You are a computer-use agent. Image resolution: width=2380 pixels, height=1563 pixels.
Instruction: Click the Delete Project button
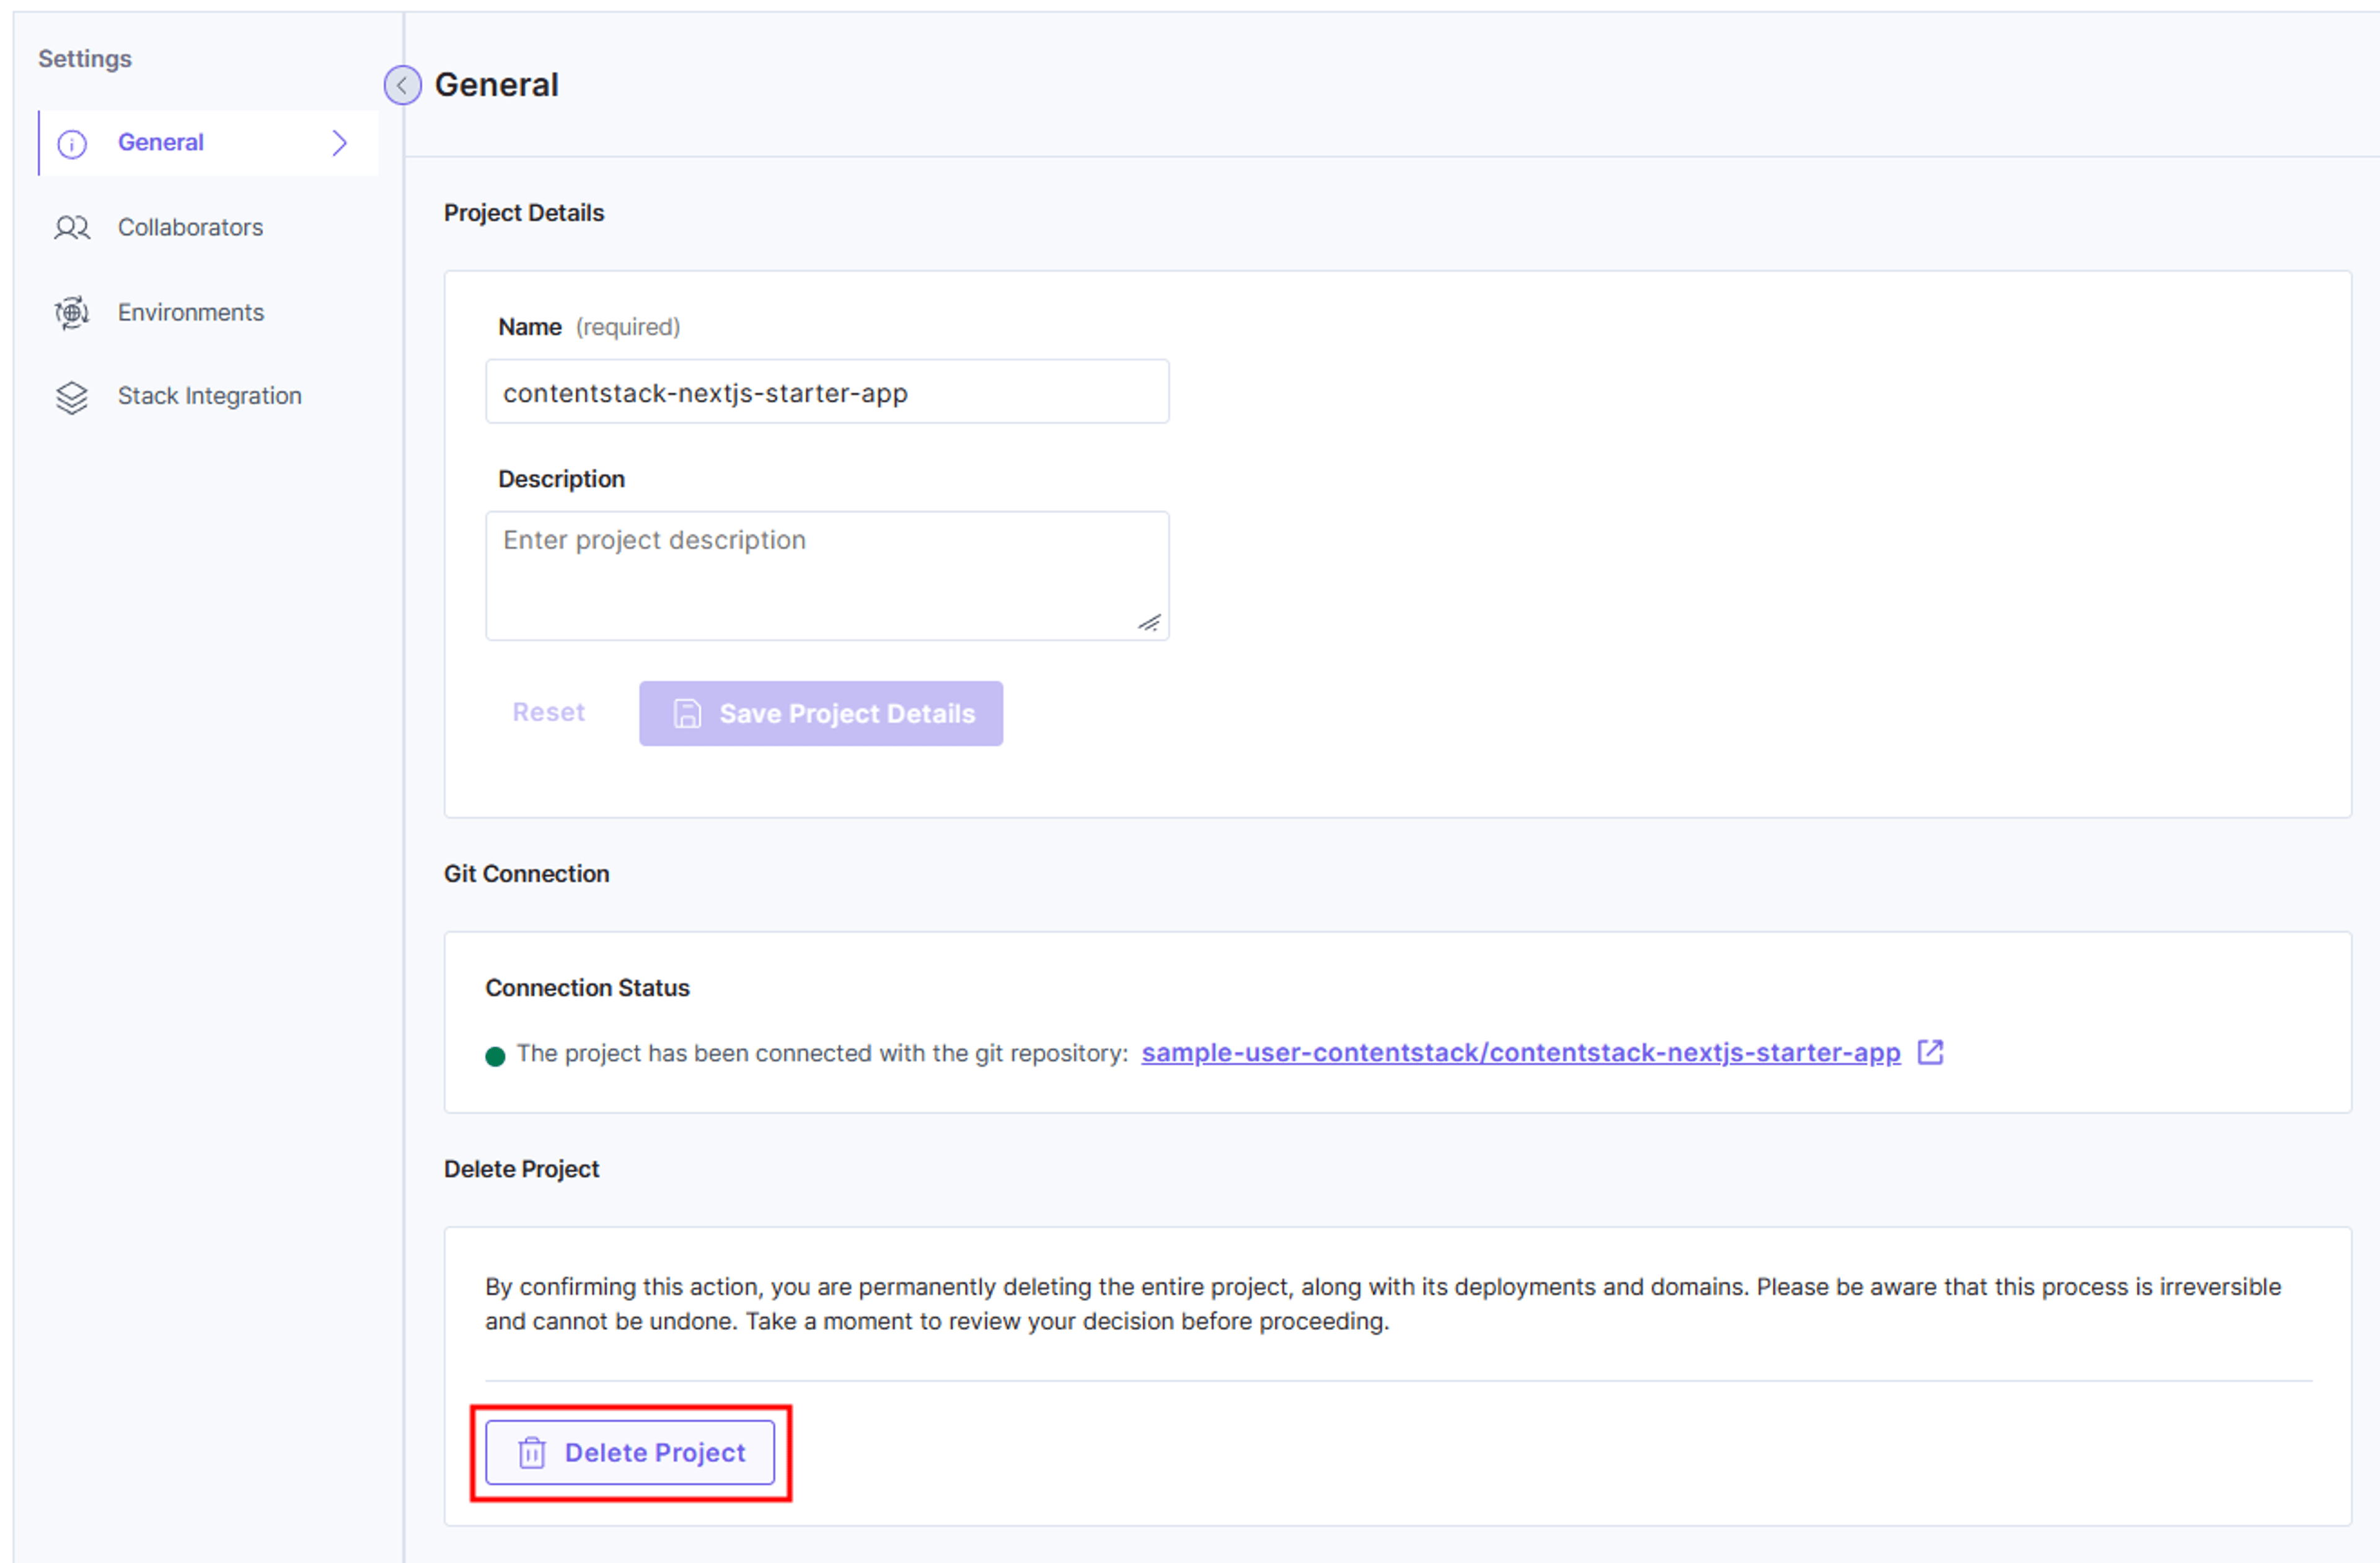pos(630,1452)
